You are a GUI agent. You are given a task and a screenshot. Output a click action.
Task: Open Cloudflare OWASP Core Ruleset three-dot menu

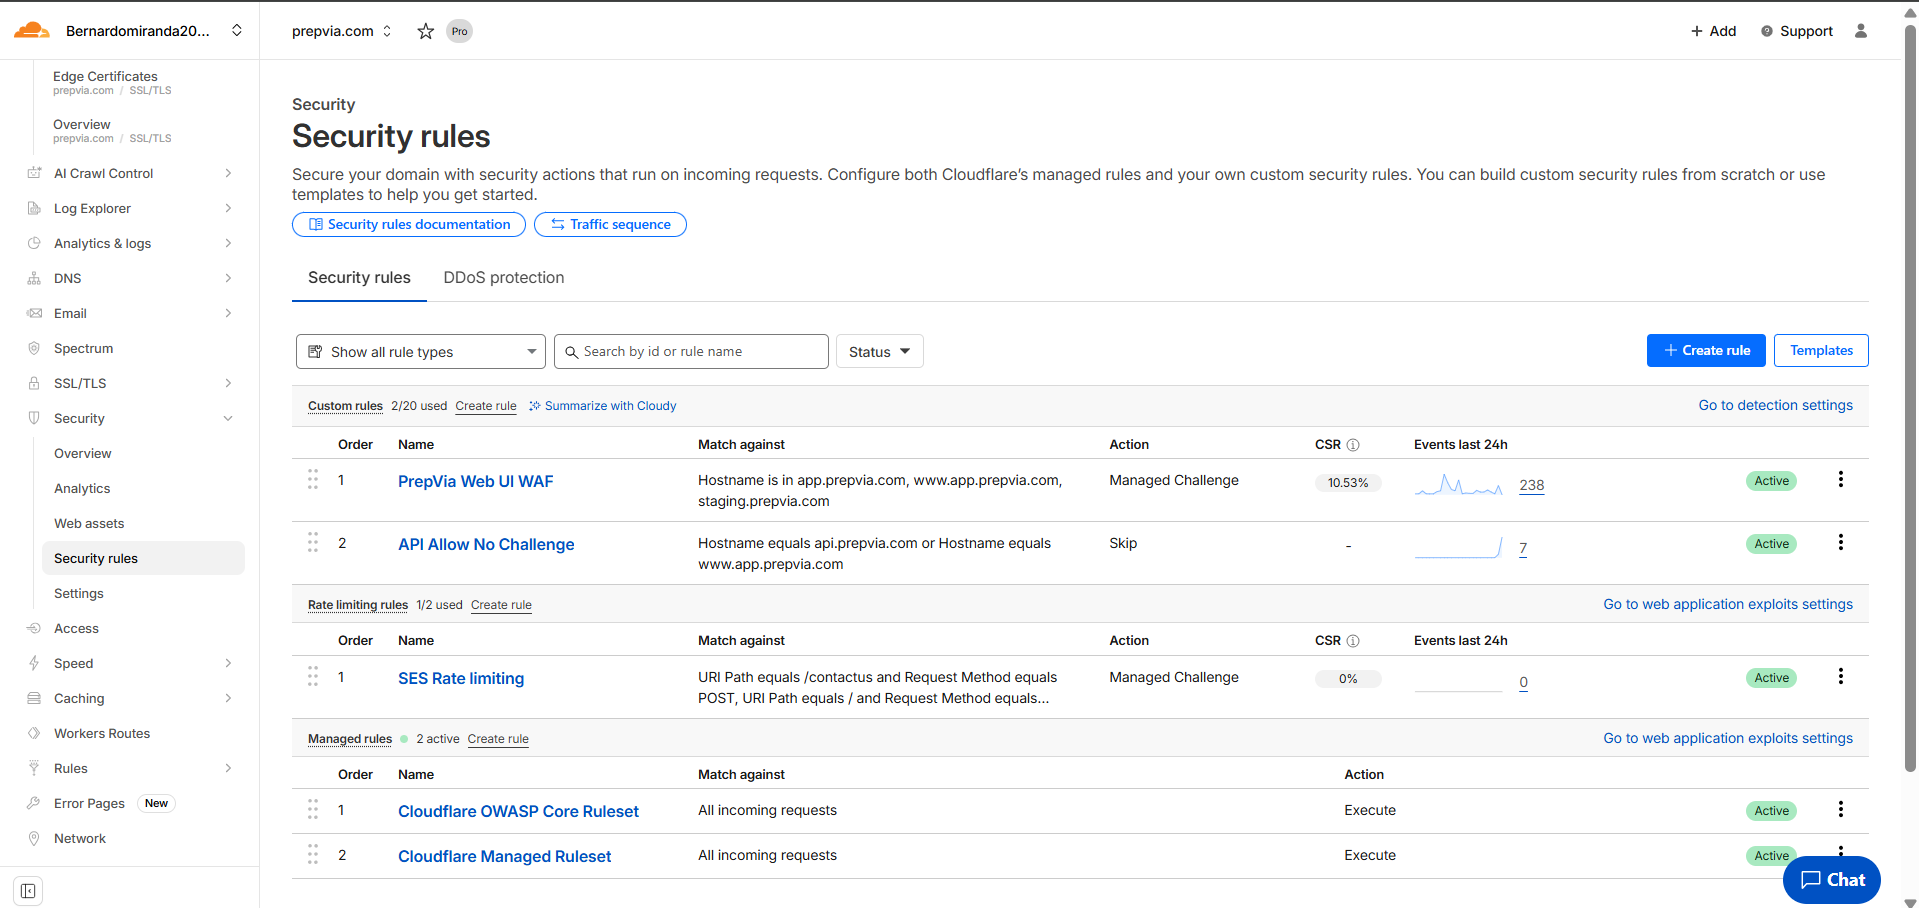pyautogui.click(x=1840, y=810)
